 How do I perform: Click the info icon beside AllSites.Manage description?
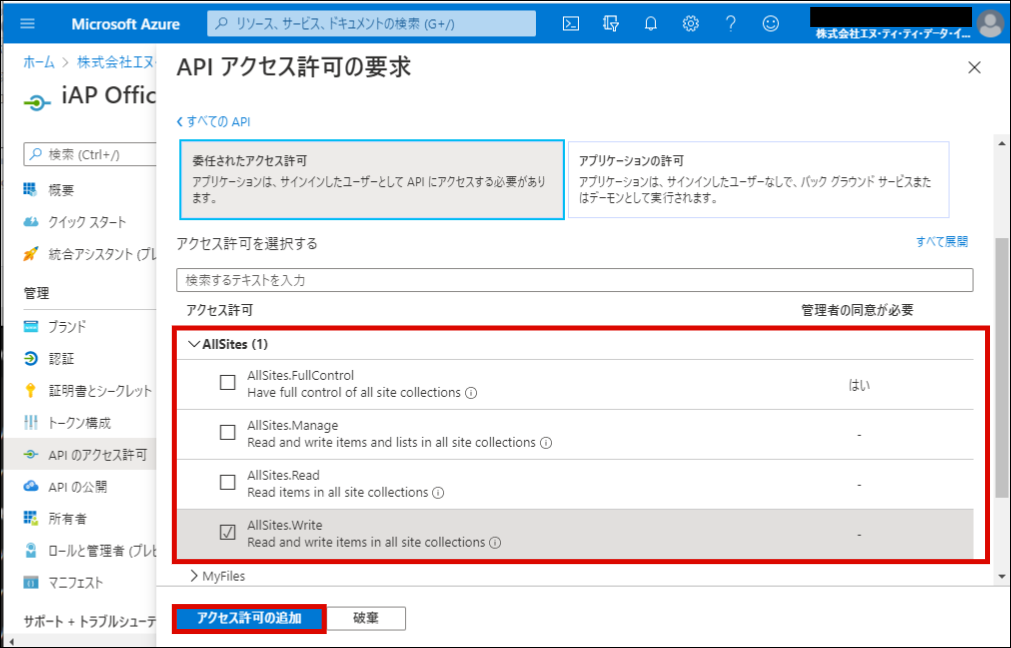click(546, 443)
